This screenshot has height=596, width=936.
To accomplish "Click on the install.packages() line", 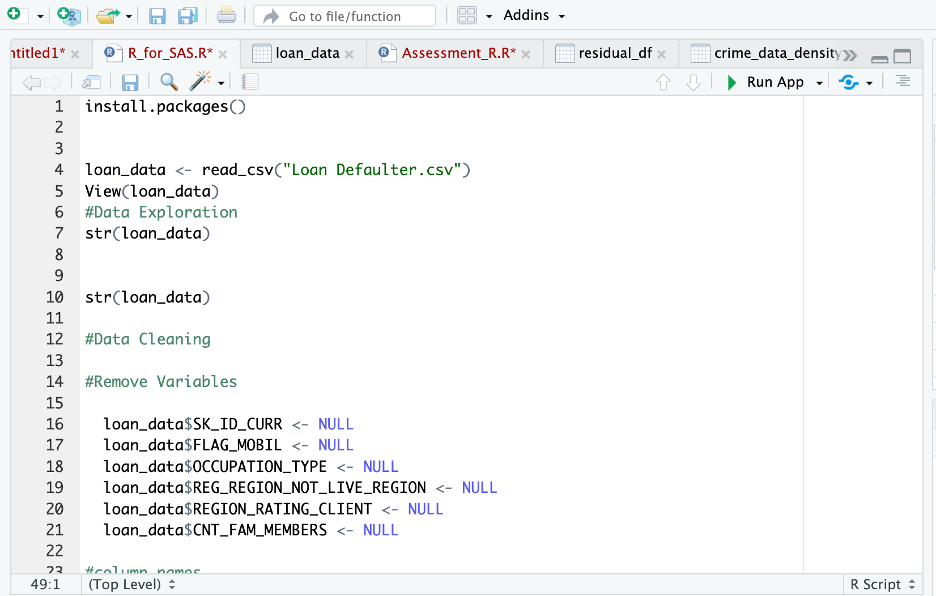I will 165,106.
